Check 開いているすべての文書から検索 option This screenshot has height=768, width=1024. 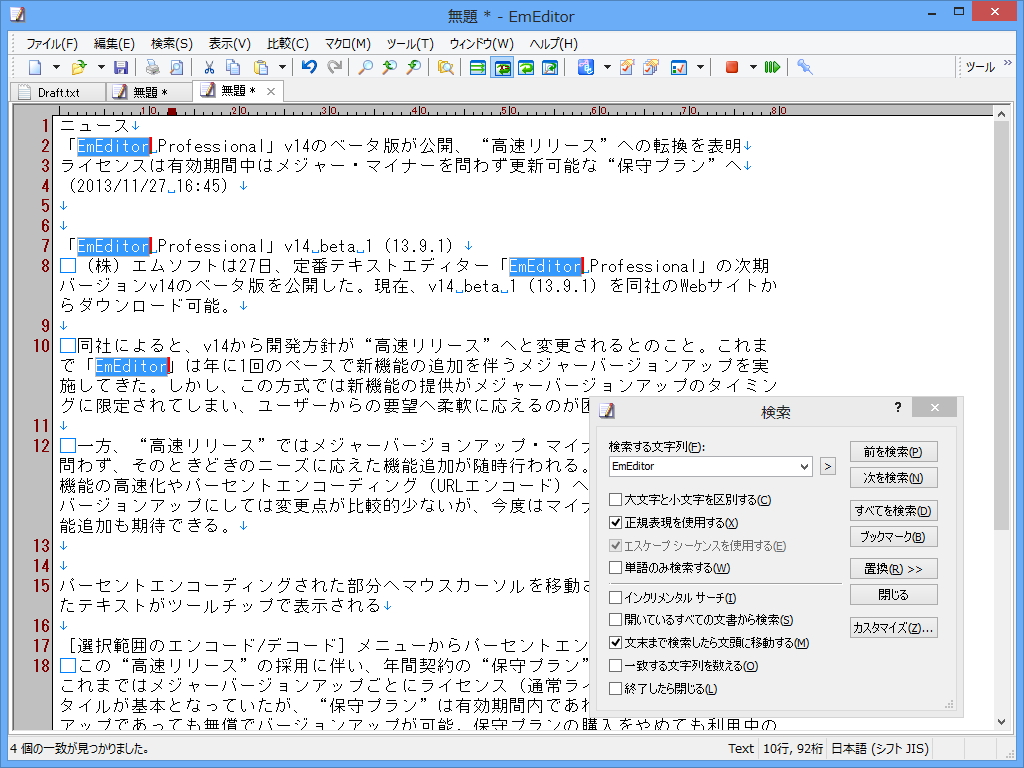pos(615,620)
